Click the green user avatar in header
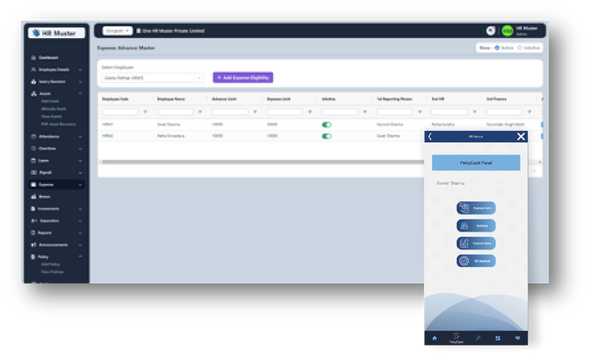590x361 pixels. (507, 31)
